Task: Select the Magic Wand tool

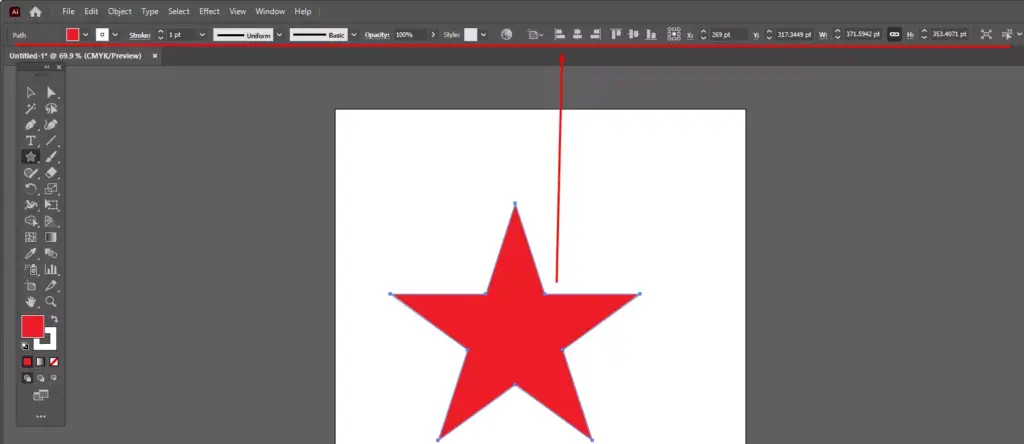Action: pos(31,108)
